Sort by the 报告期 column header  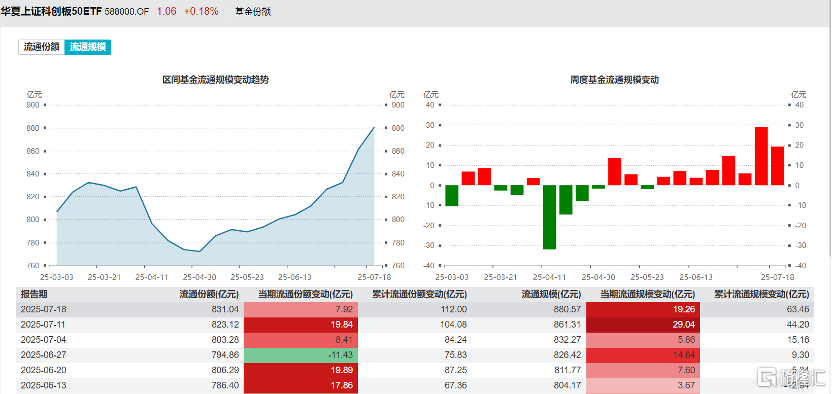(33, 294)
